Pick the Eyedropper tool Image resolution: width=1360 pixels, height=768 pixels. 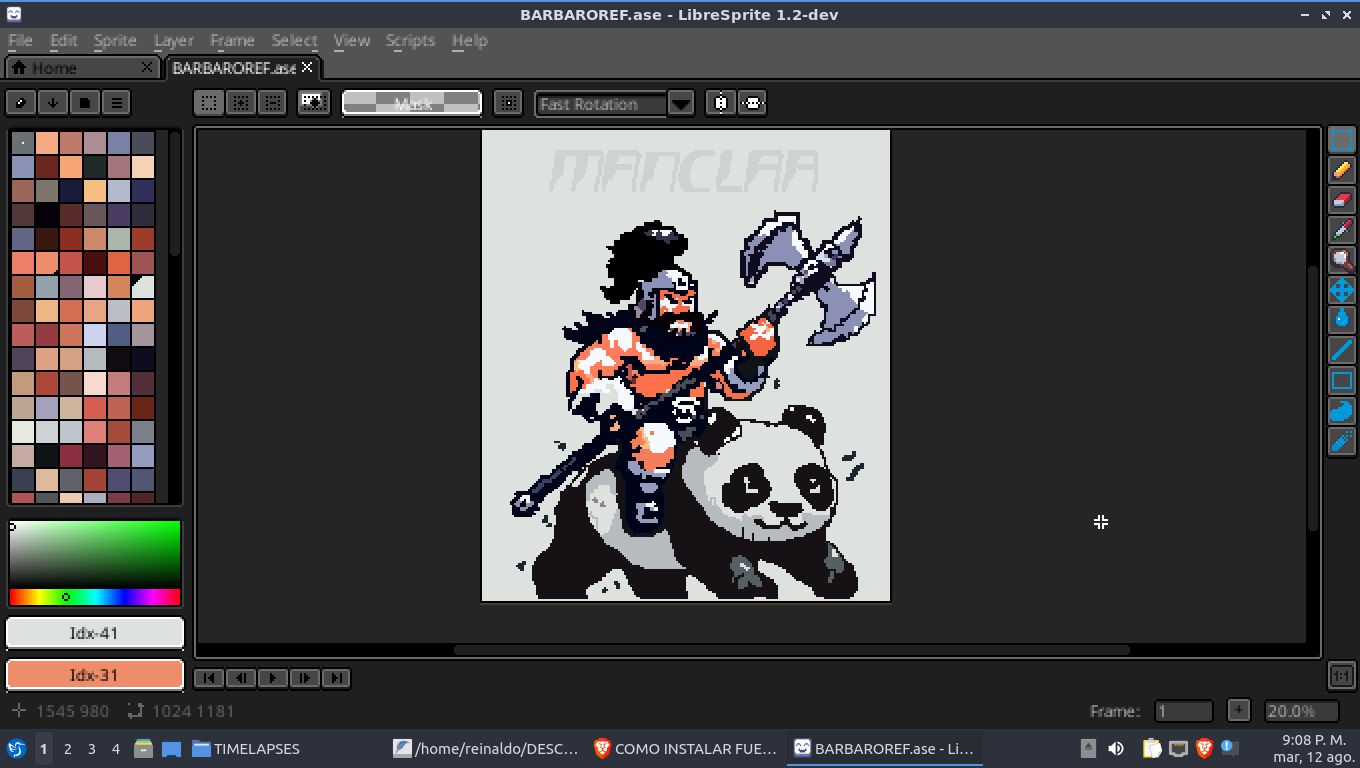[x=1341, y=230]
